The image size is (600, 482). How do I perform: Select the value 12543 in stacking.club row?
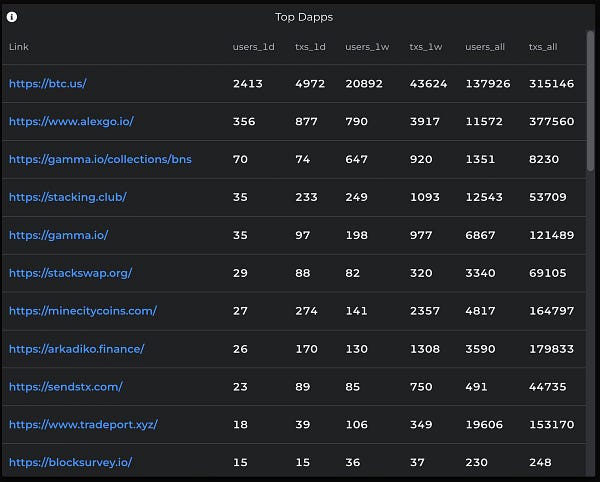484,197
